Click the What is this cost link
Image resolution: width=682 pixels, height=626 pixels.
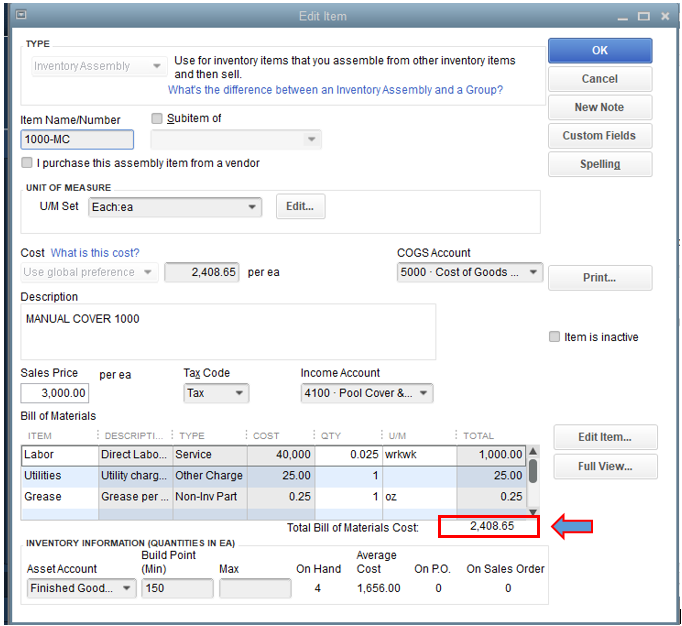(x=95, y=253)
